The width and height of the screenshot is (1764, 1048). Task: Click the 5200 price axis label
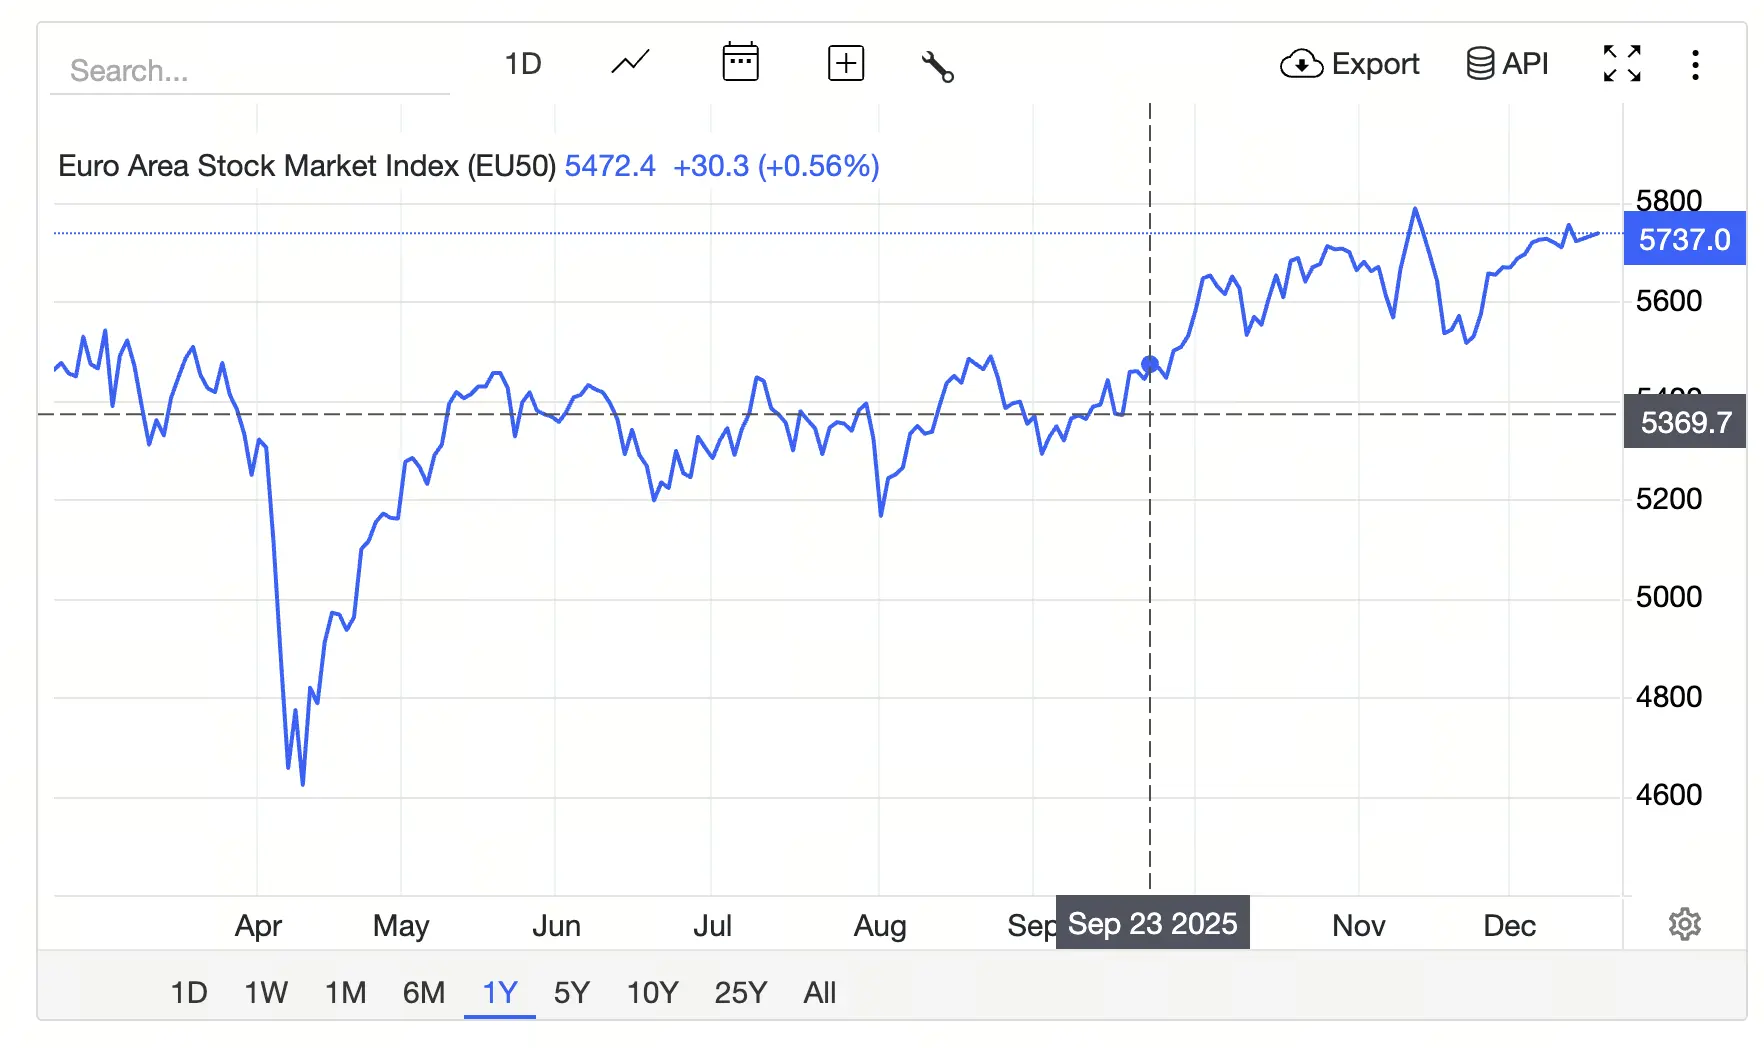click(x=1668, y=499)
